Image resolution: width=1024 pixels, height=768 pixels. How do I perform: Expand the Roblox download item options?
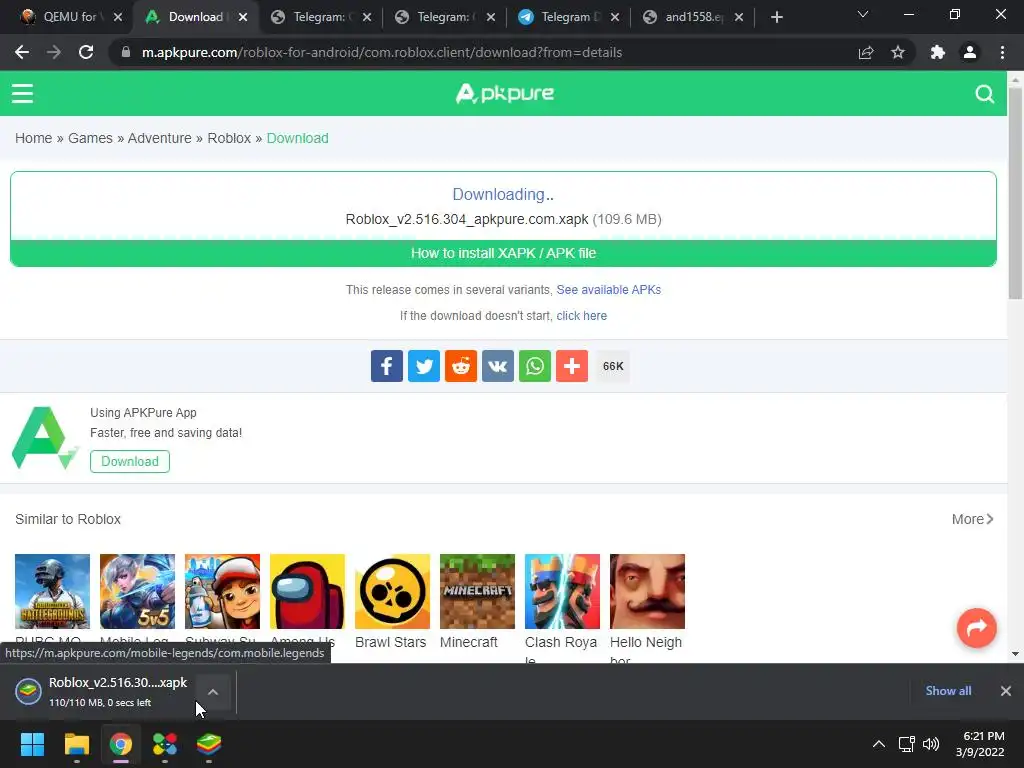213,692
